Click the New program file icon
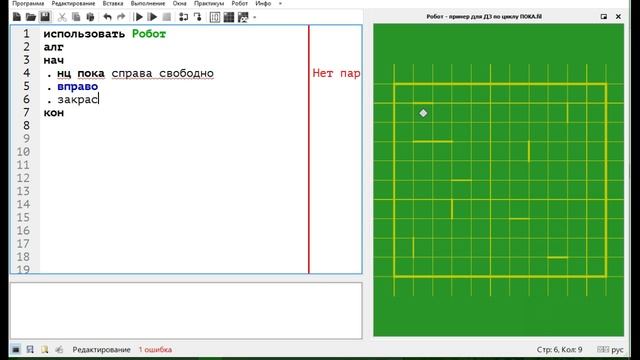 click(17, 17)
